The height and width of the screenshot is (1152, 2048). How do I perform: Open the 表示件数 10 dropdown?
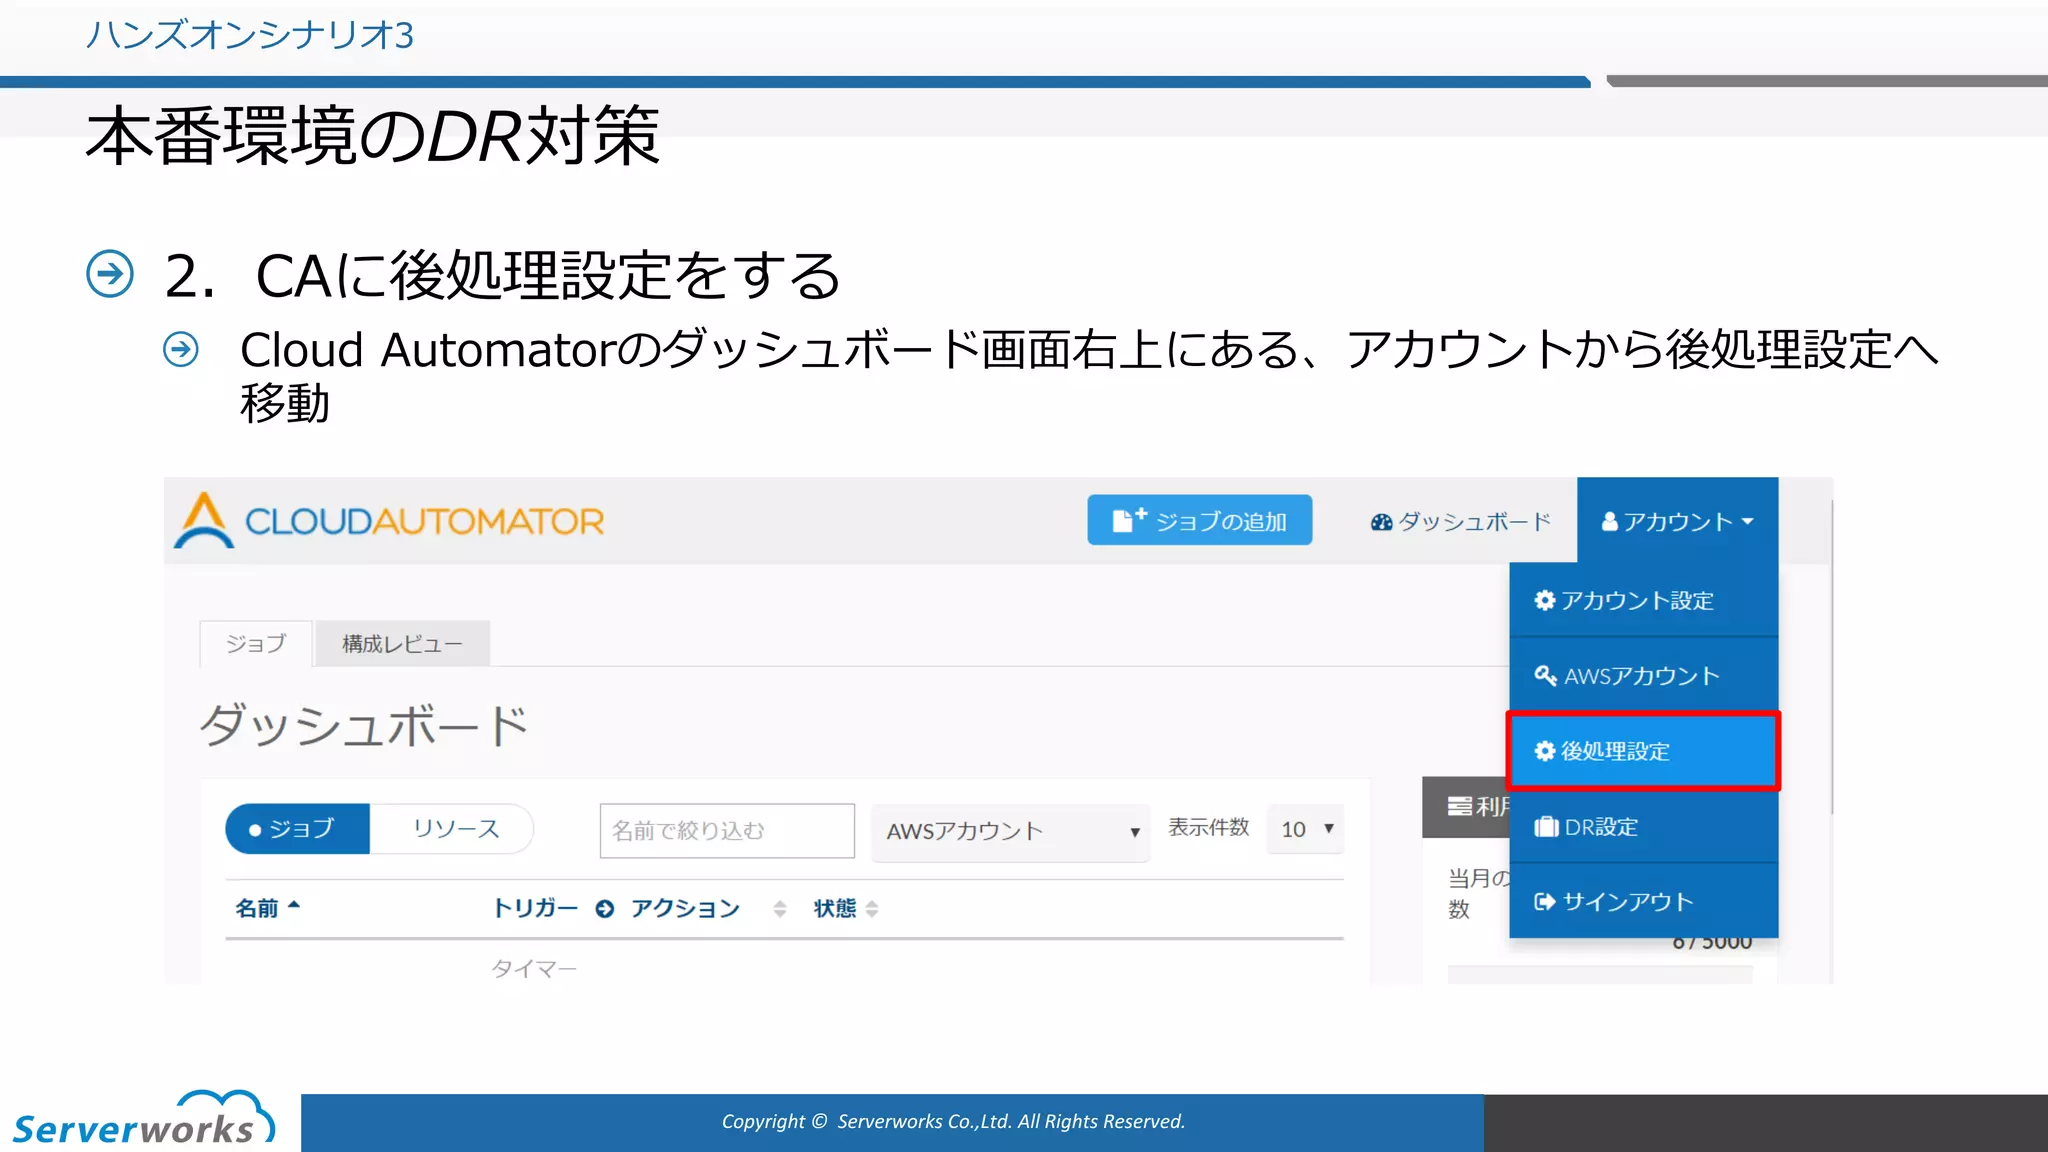pos(1305,829)
